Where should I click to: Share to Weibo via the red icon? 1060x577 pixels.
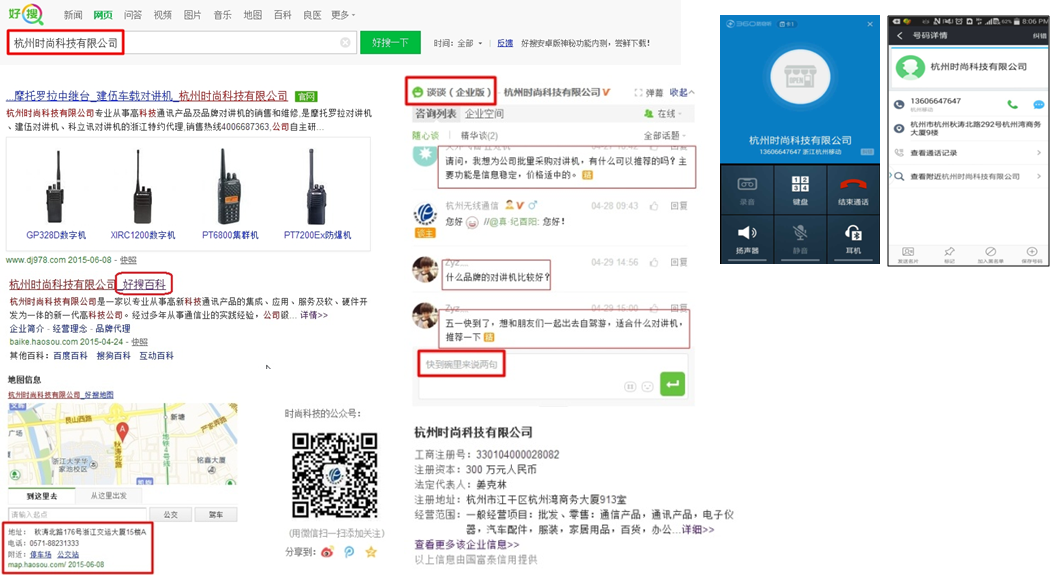(326, 551)
